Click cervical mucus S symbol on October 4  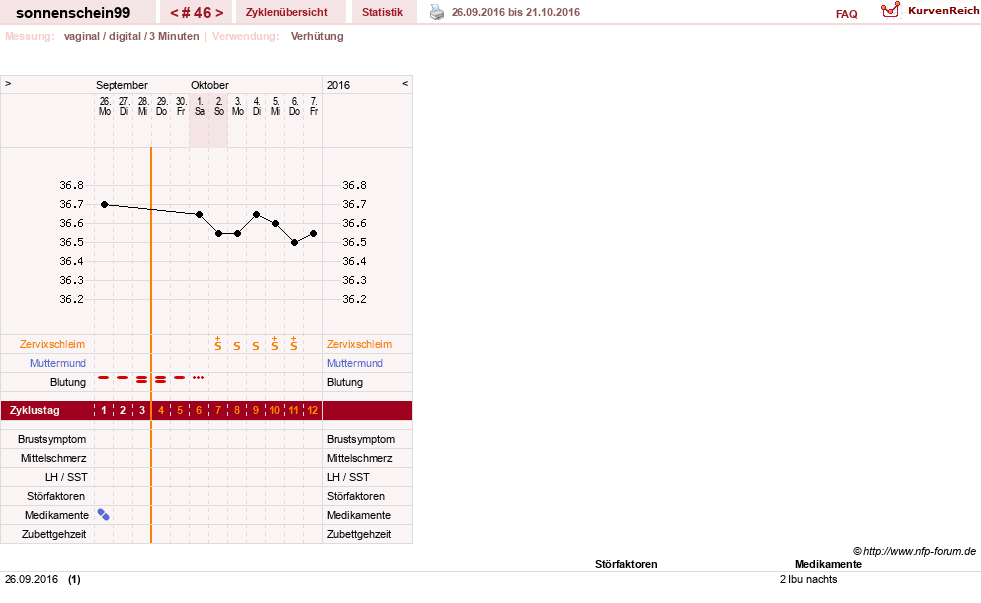click(256, 346)
